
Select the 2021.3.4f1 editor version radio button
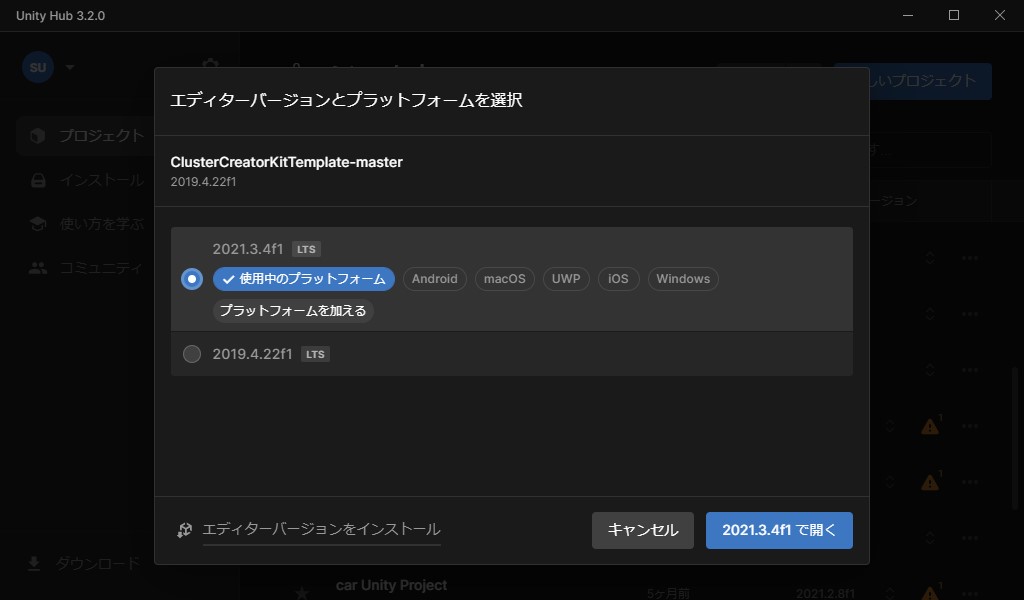192,279
